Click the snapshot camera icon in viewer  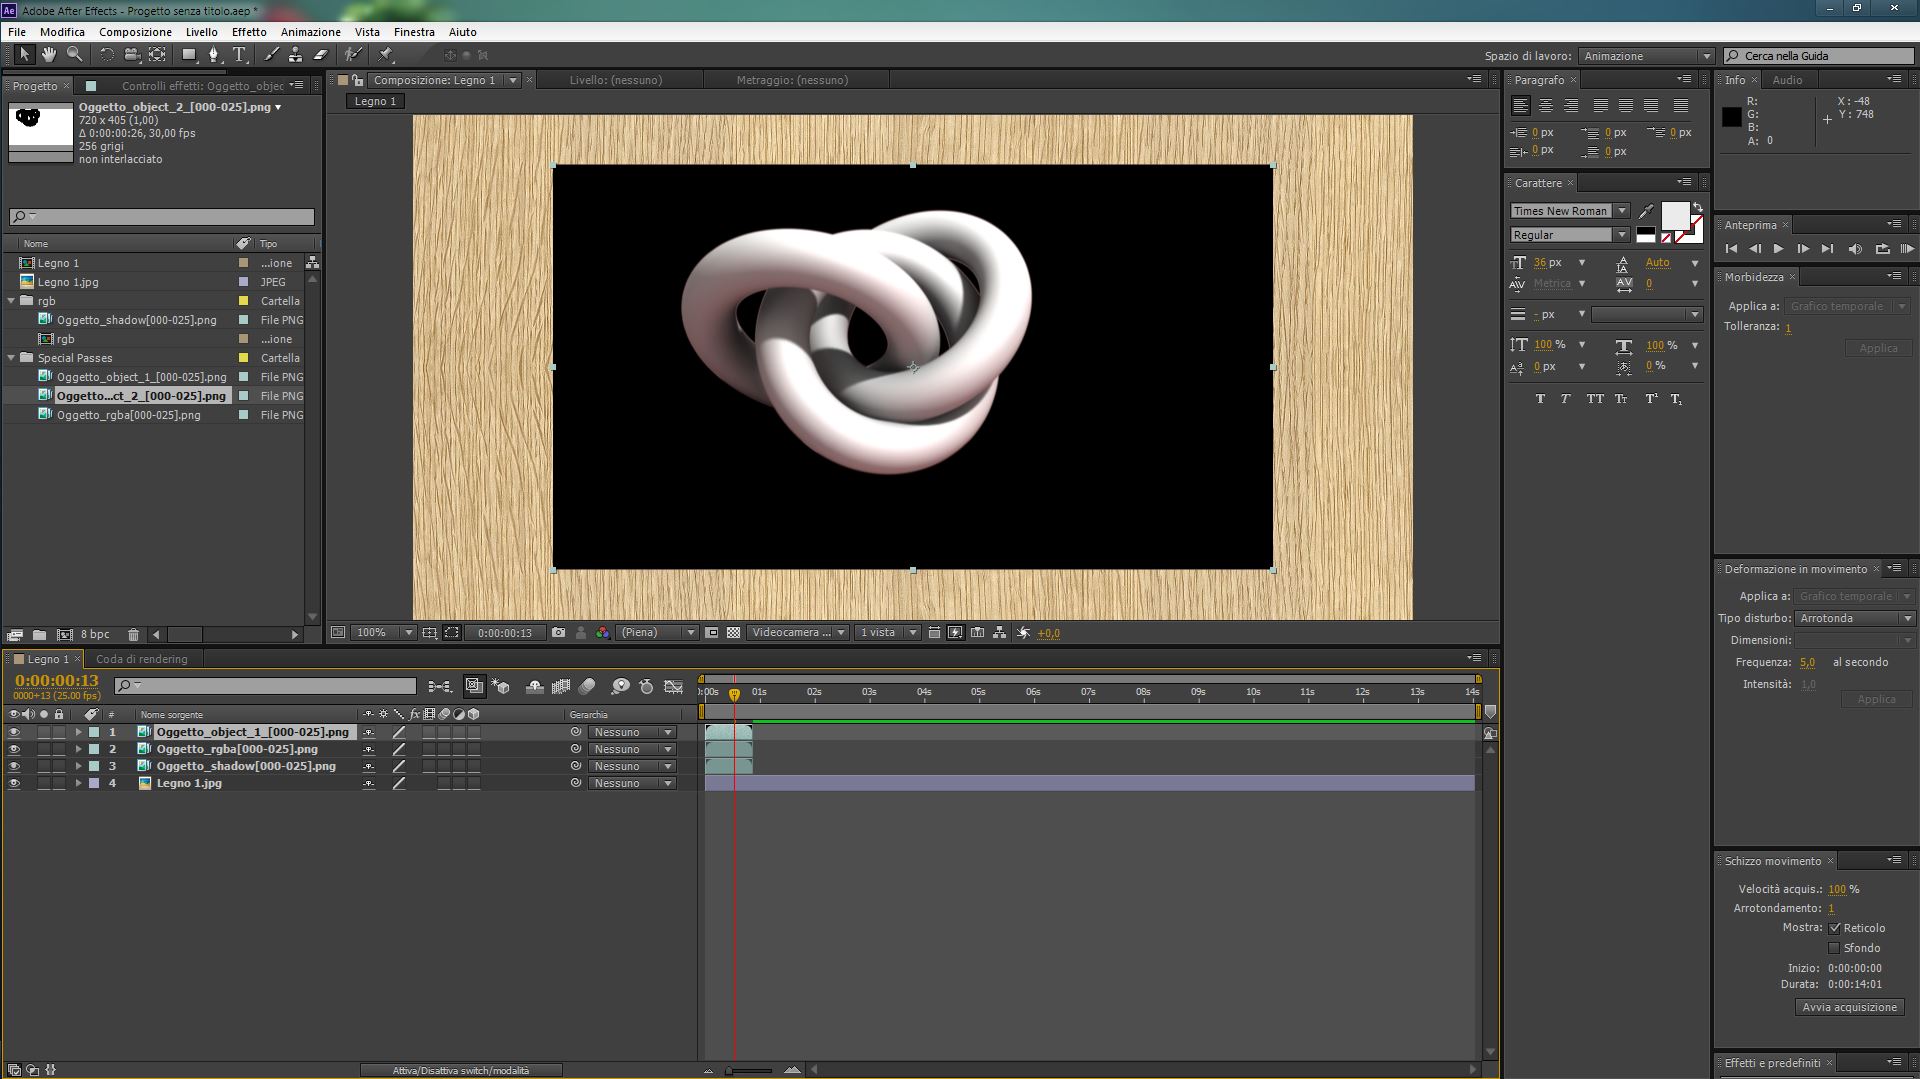pos(558,633)
